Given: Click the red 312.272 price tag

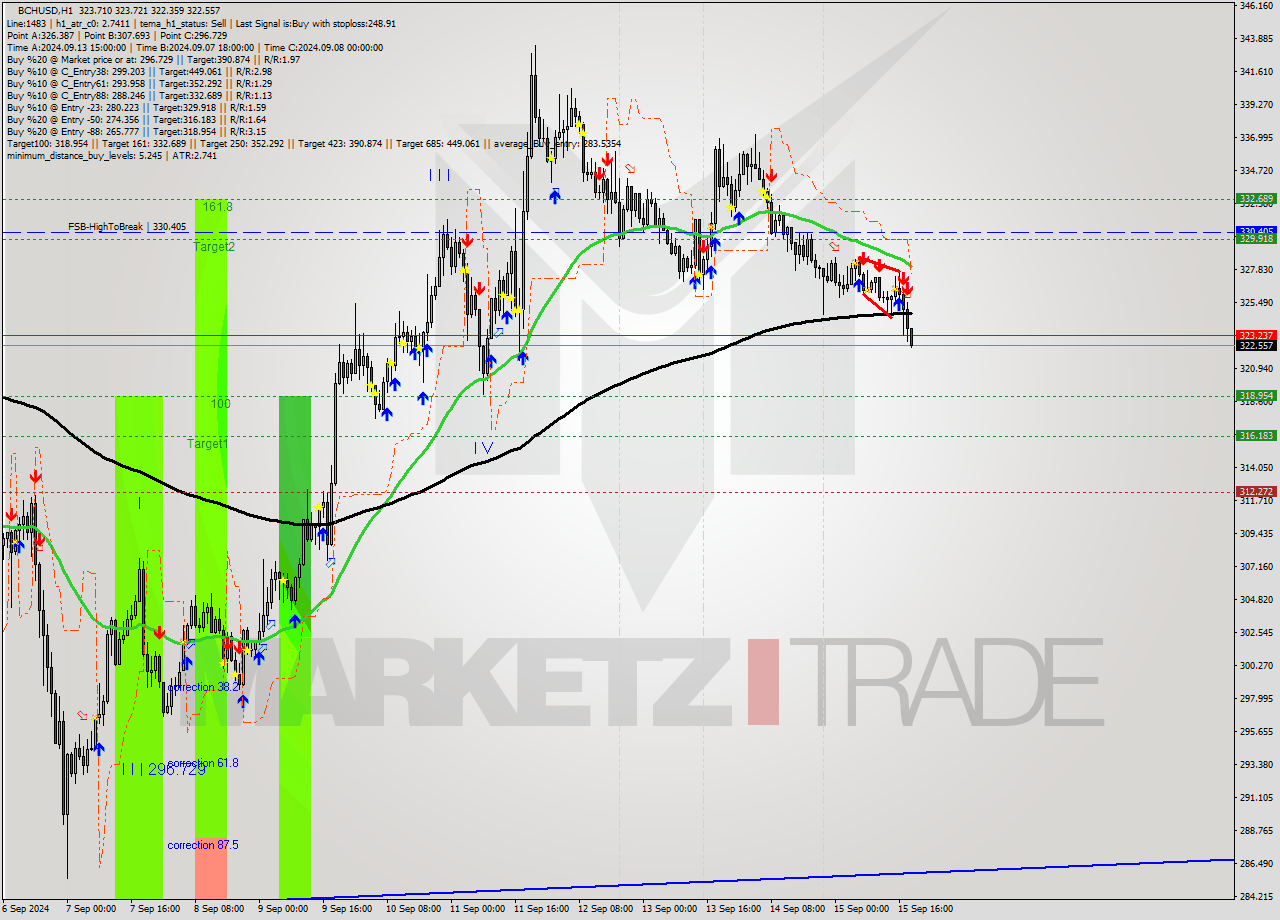Looking at the screenshot, I should click(1256, 492).
